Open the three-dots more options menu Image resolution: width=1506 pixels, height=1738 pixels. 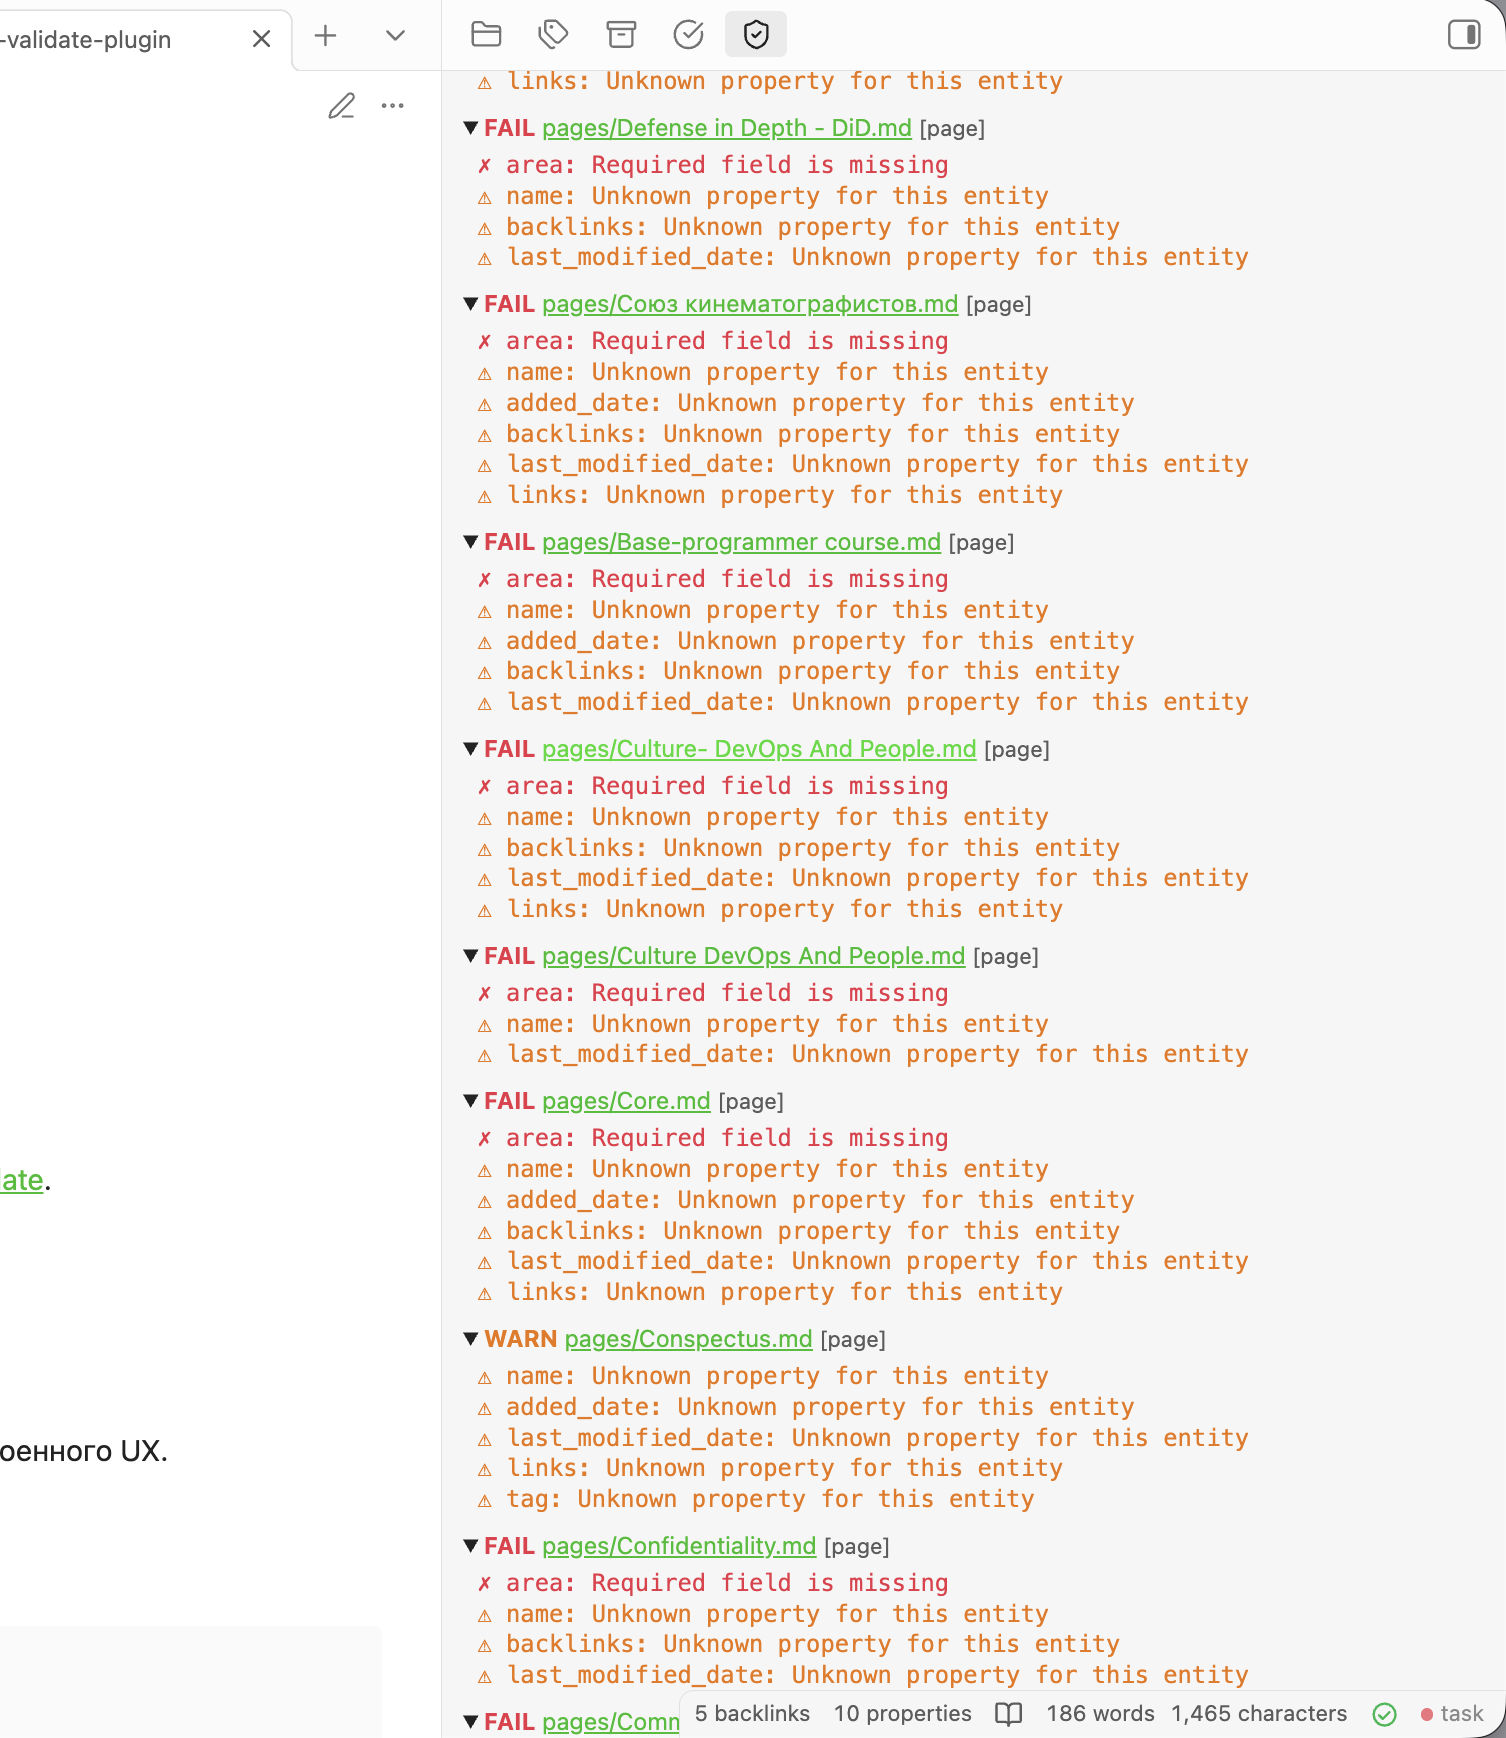pyautogui.click(x=393, y=106)
